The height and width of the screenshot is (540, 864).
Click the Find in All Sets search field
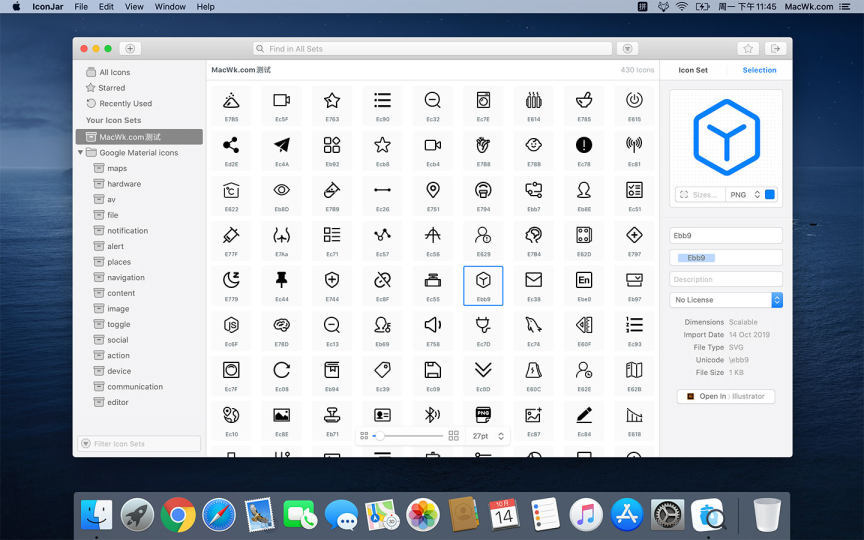tap(432, 48)
